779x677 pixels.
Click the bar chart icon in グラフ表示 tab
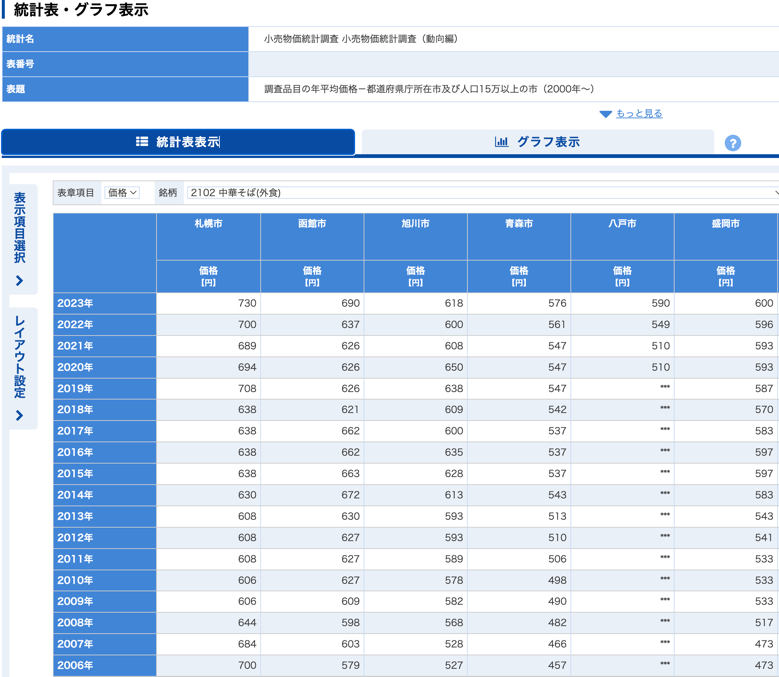(501, 142)
